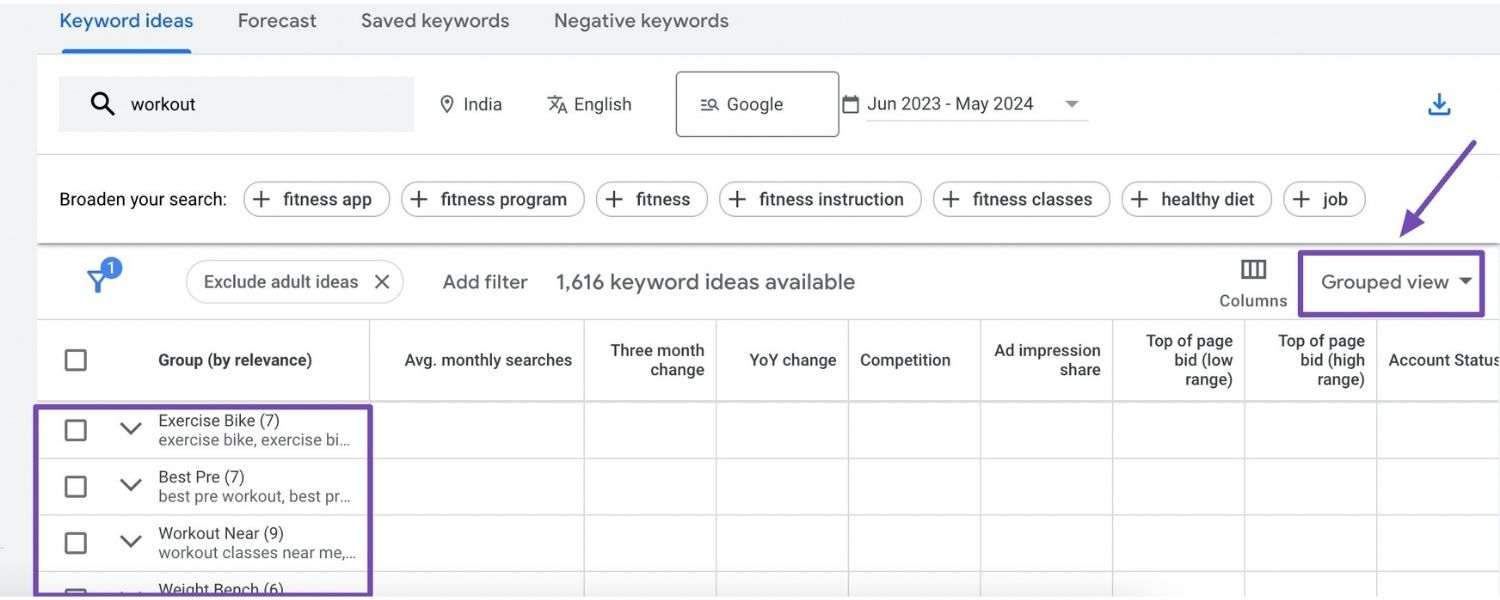Click Add filter
Screen dimensions: 1500x600
point(485,282)
